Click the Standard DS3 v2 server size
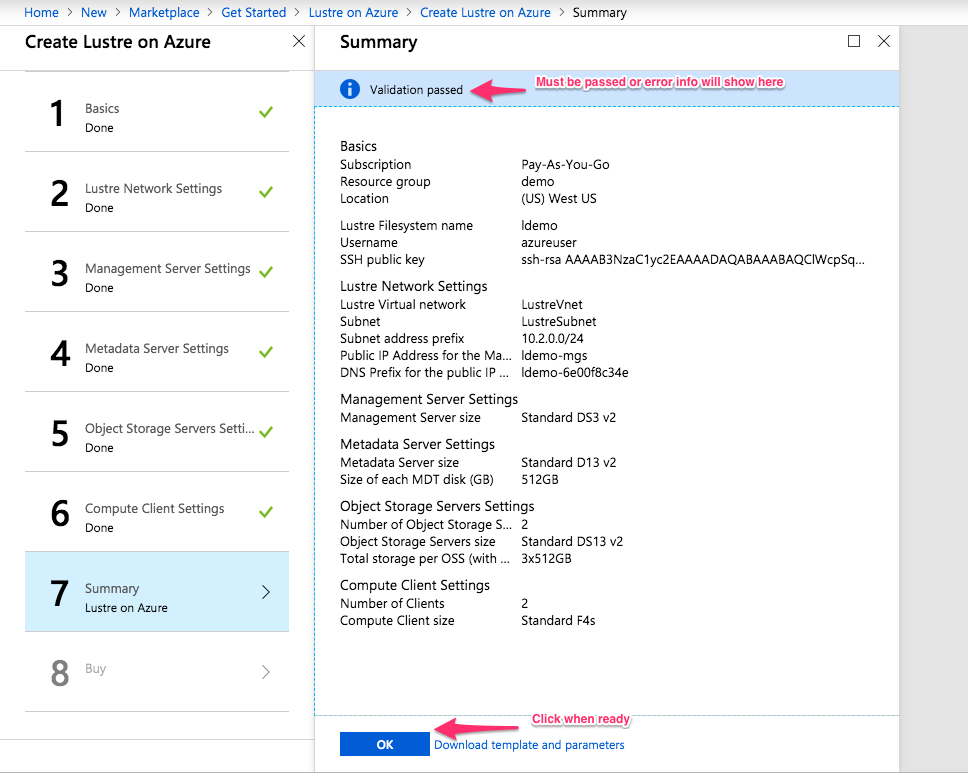This screenshot has width=968, height=773. coord(569,417)
